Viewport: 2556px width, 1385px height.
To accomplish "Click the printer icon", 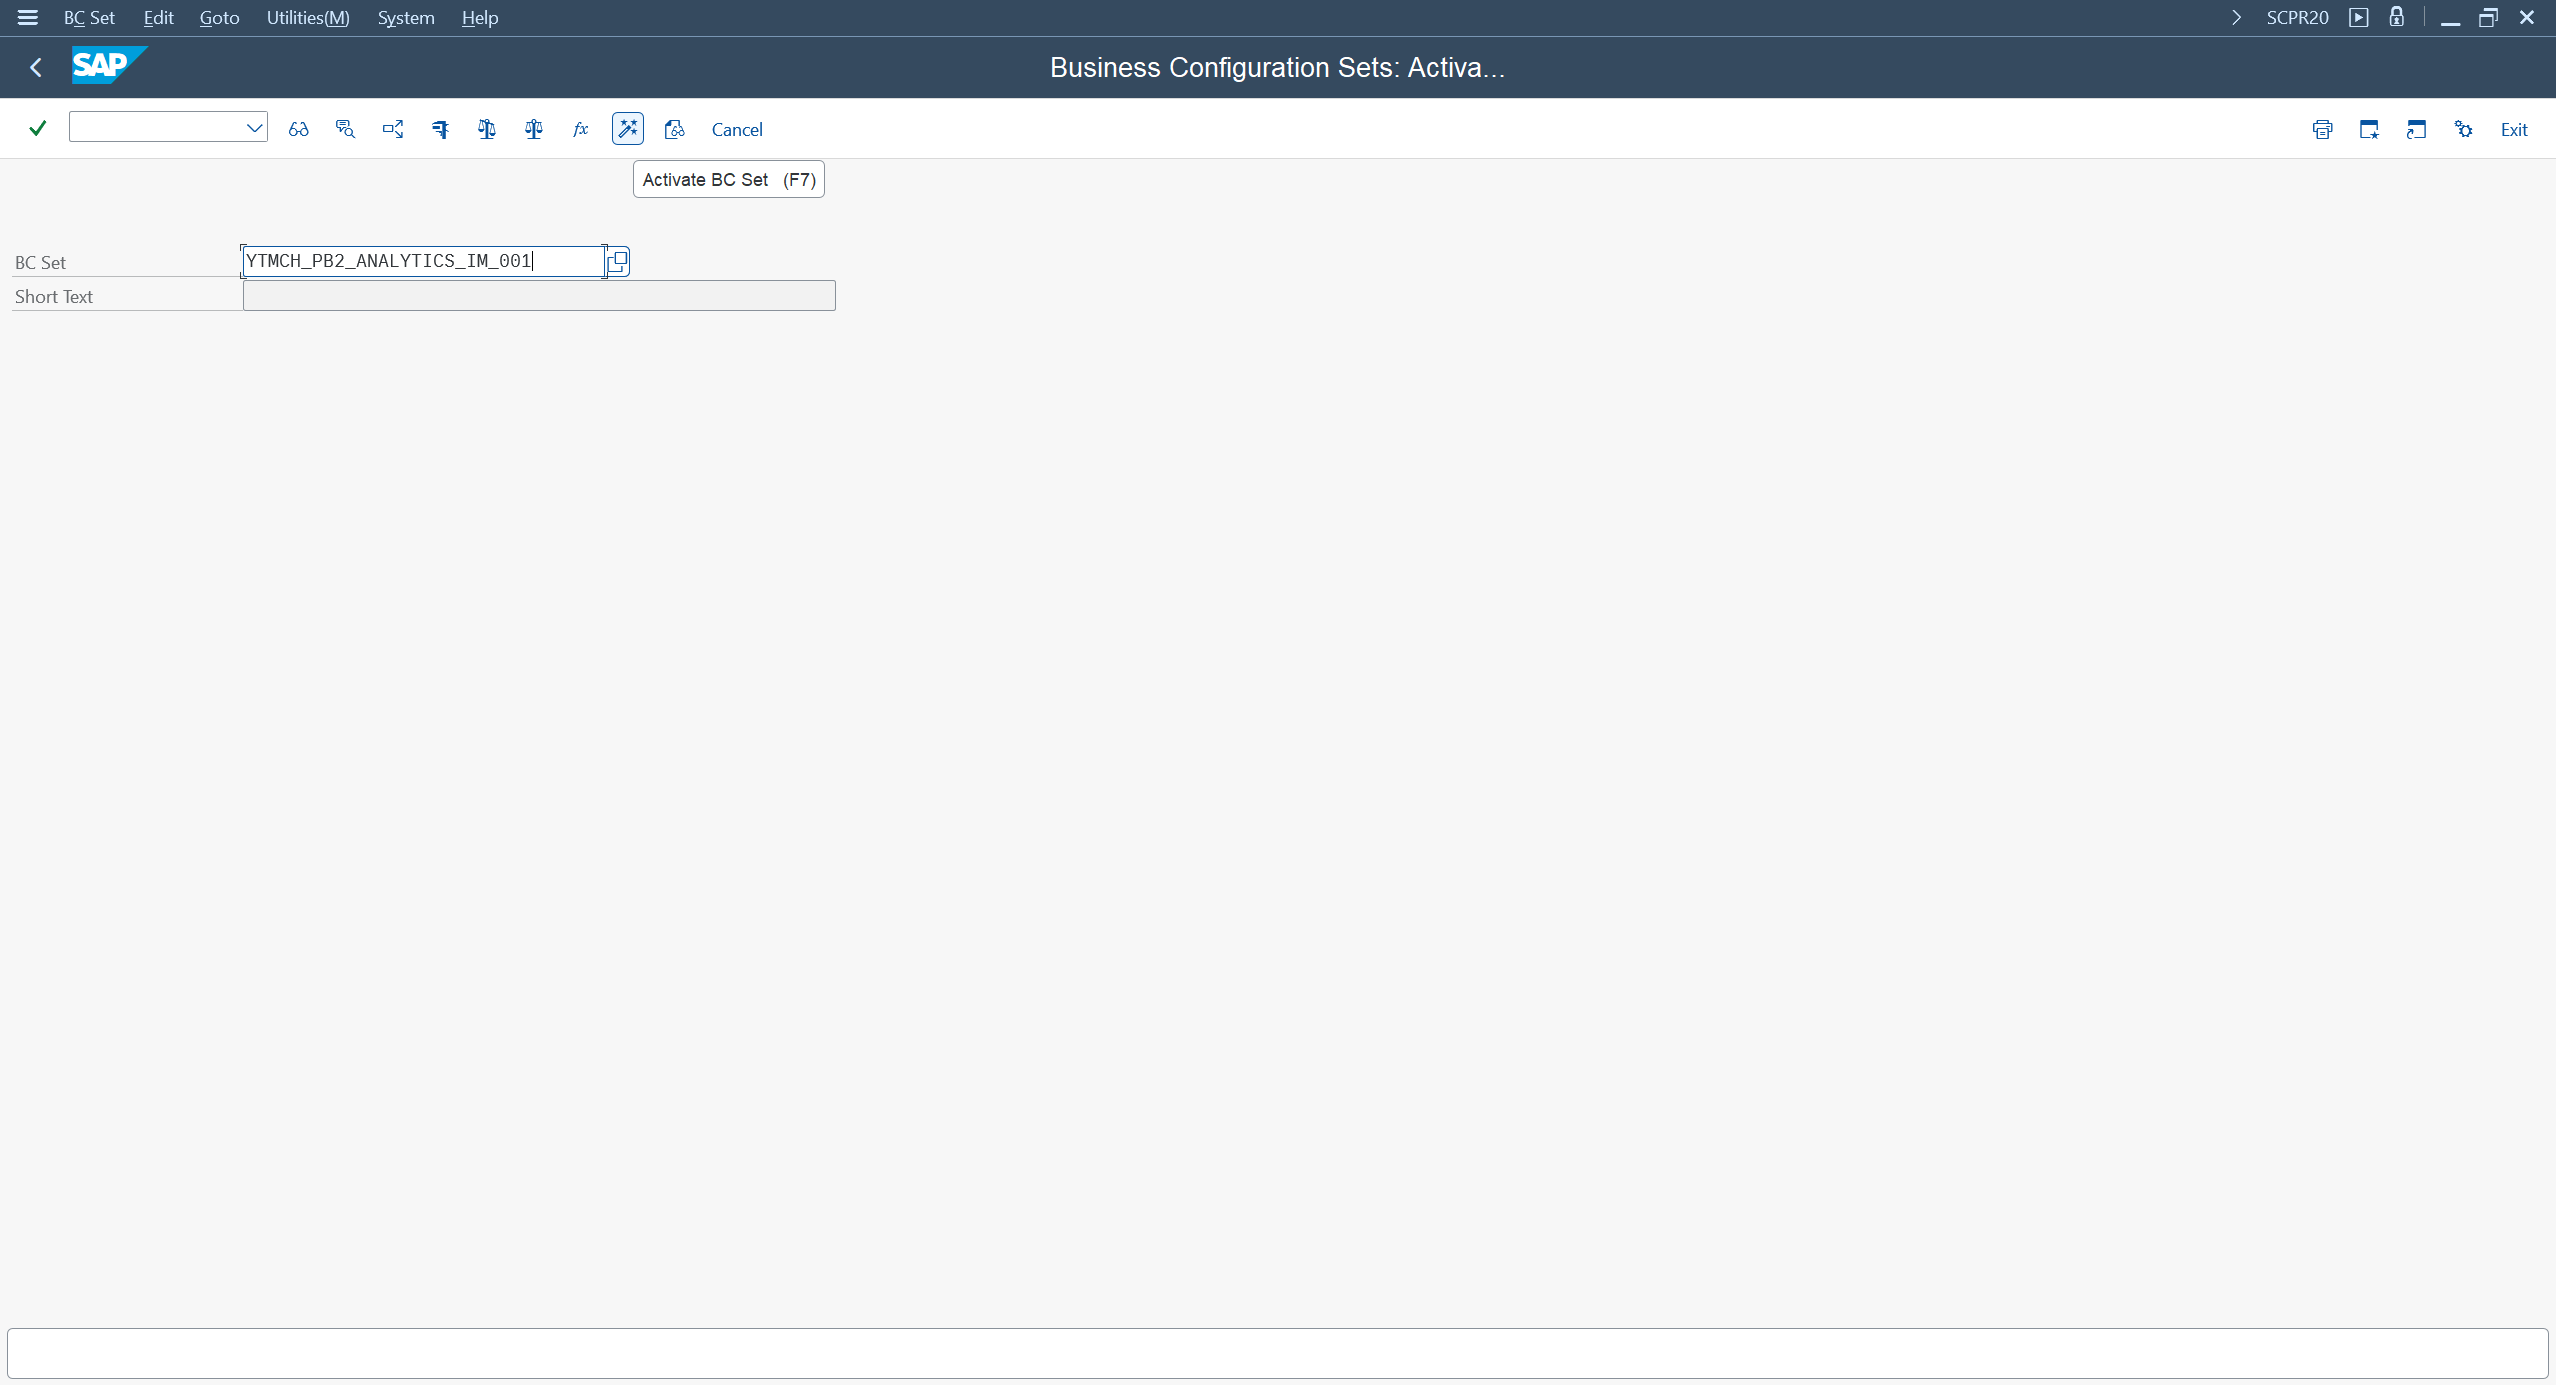I will (x=2322, y=129).
